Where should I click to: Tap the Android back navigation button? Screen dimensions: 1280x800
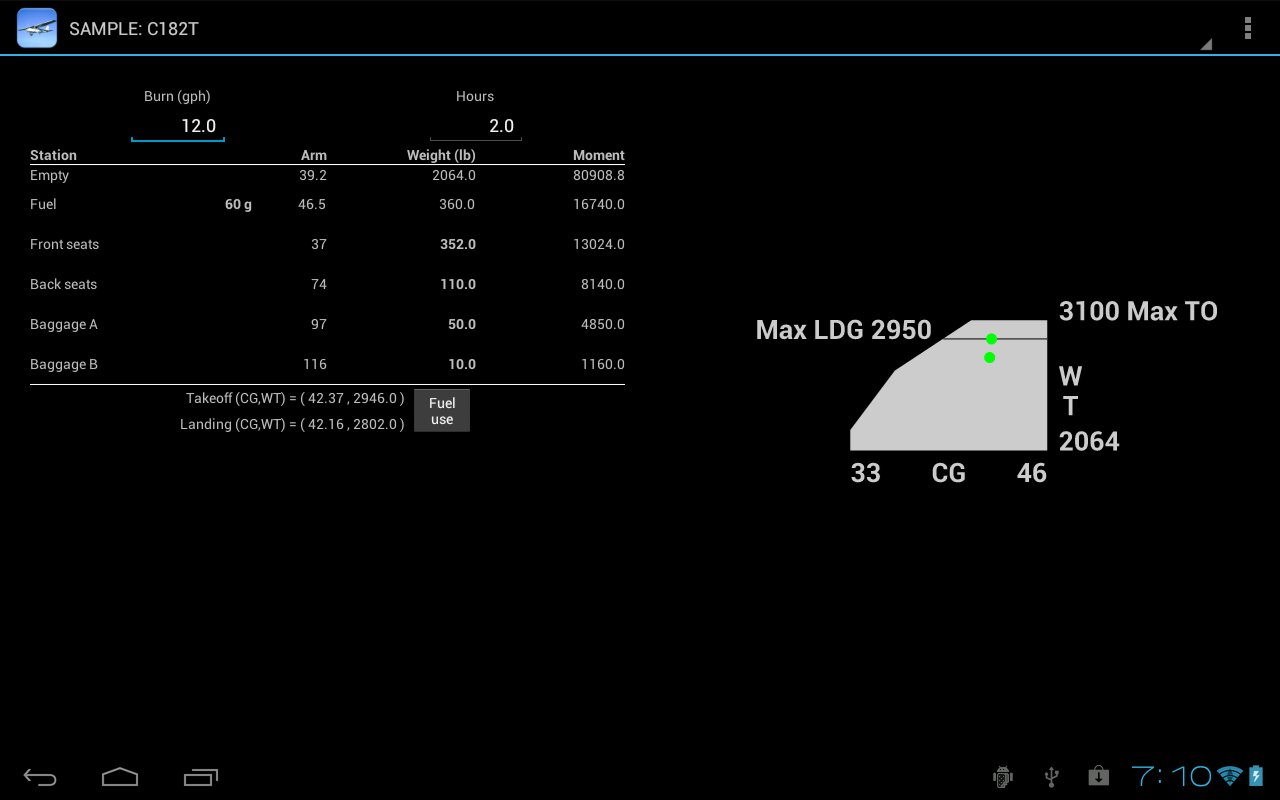(40, 777)
